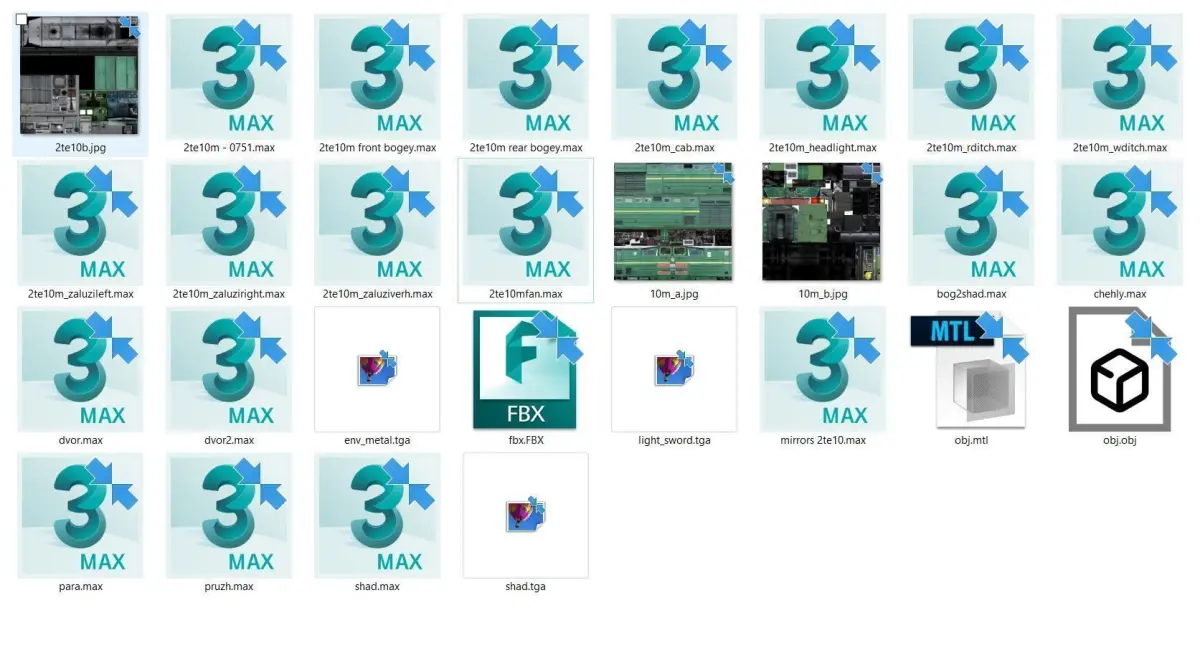Click the file name label obj.obj
The width and height of the screenshot is (1200, 646).
pyautogui.click(x=1120, y=440)
